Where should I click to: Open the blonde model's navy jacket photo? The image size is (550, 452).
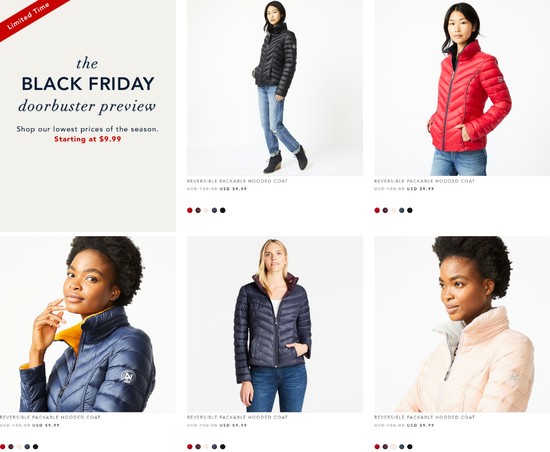(275, 324)
